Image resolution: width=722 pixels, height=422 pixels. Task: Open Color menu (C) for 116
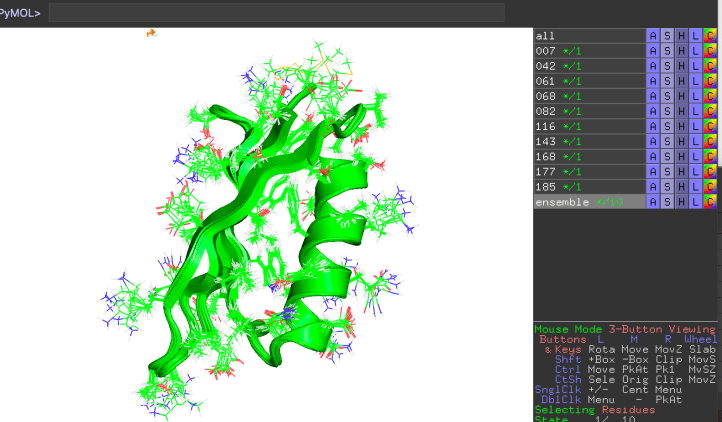click(710, 127)
